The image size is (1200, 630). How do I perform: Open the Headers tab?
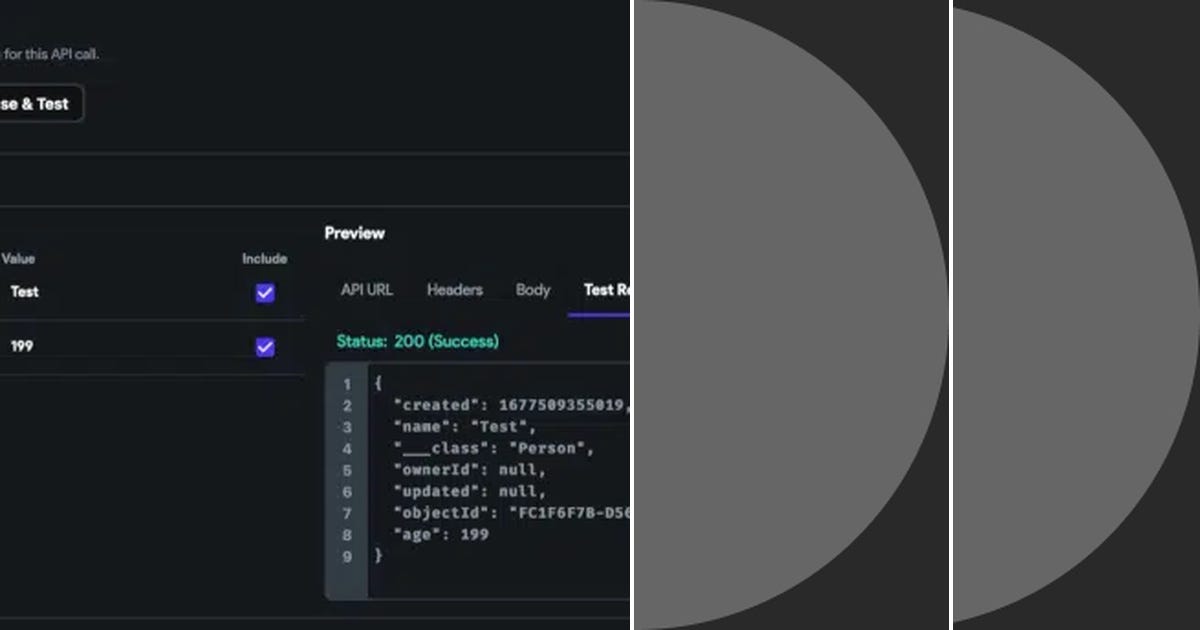pyautogui.click(x=455, y=290)
